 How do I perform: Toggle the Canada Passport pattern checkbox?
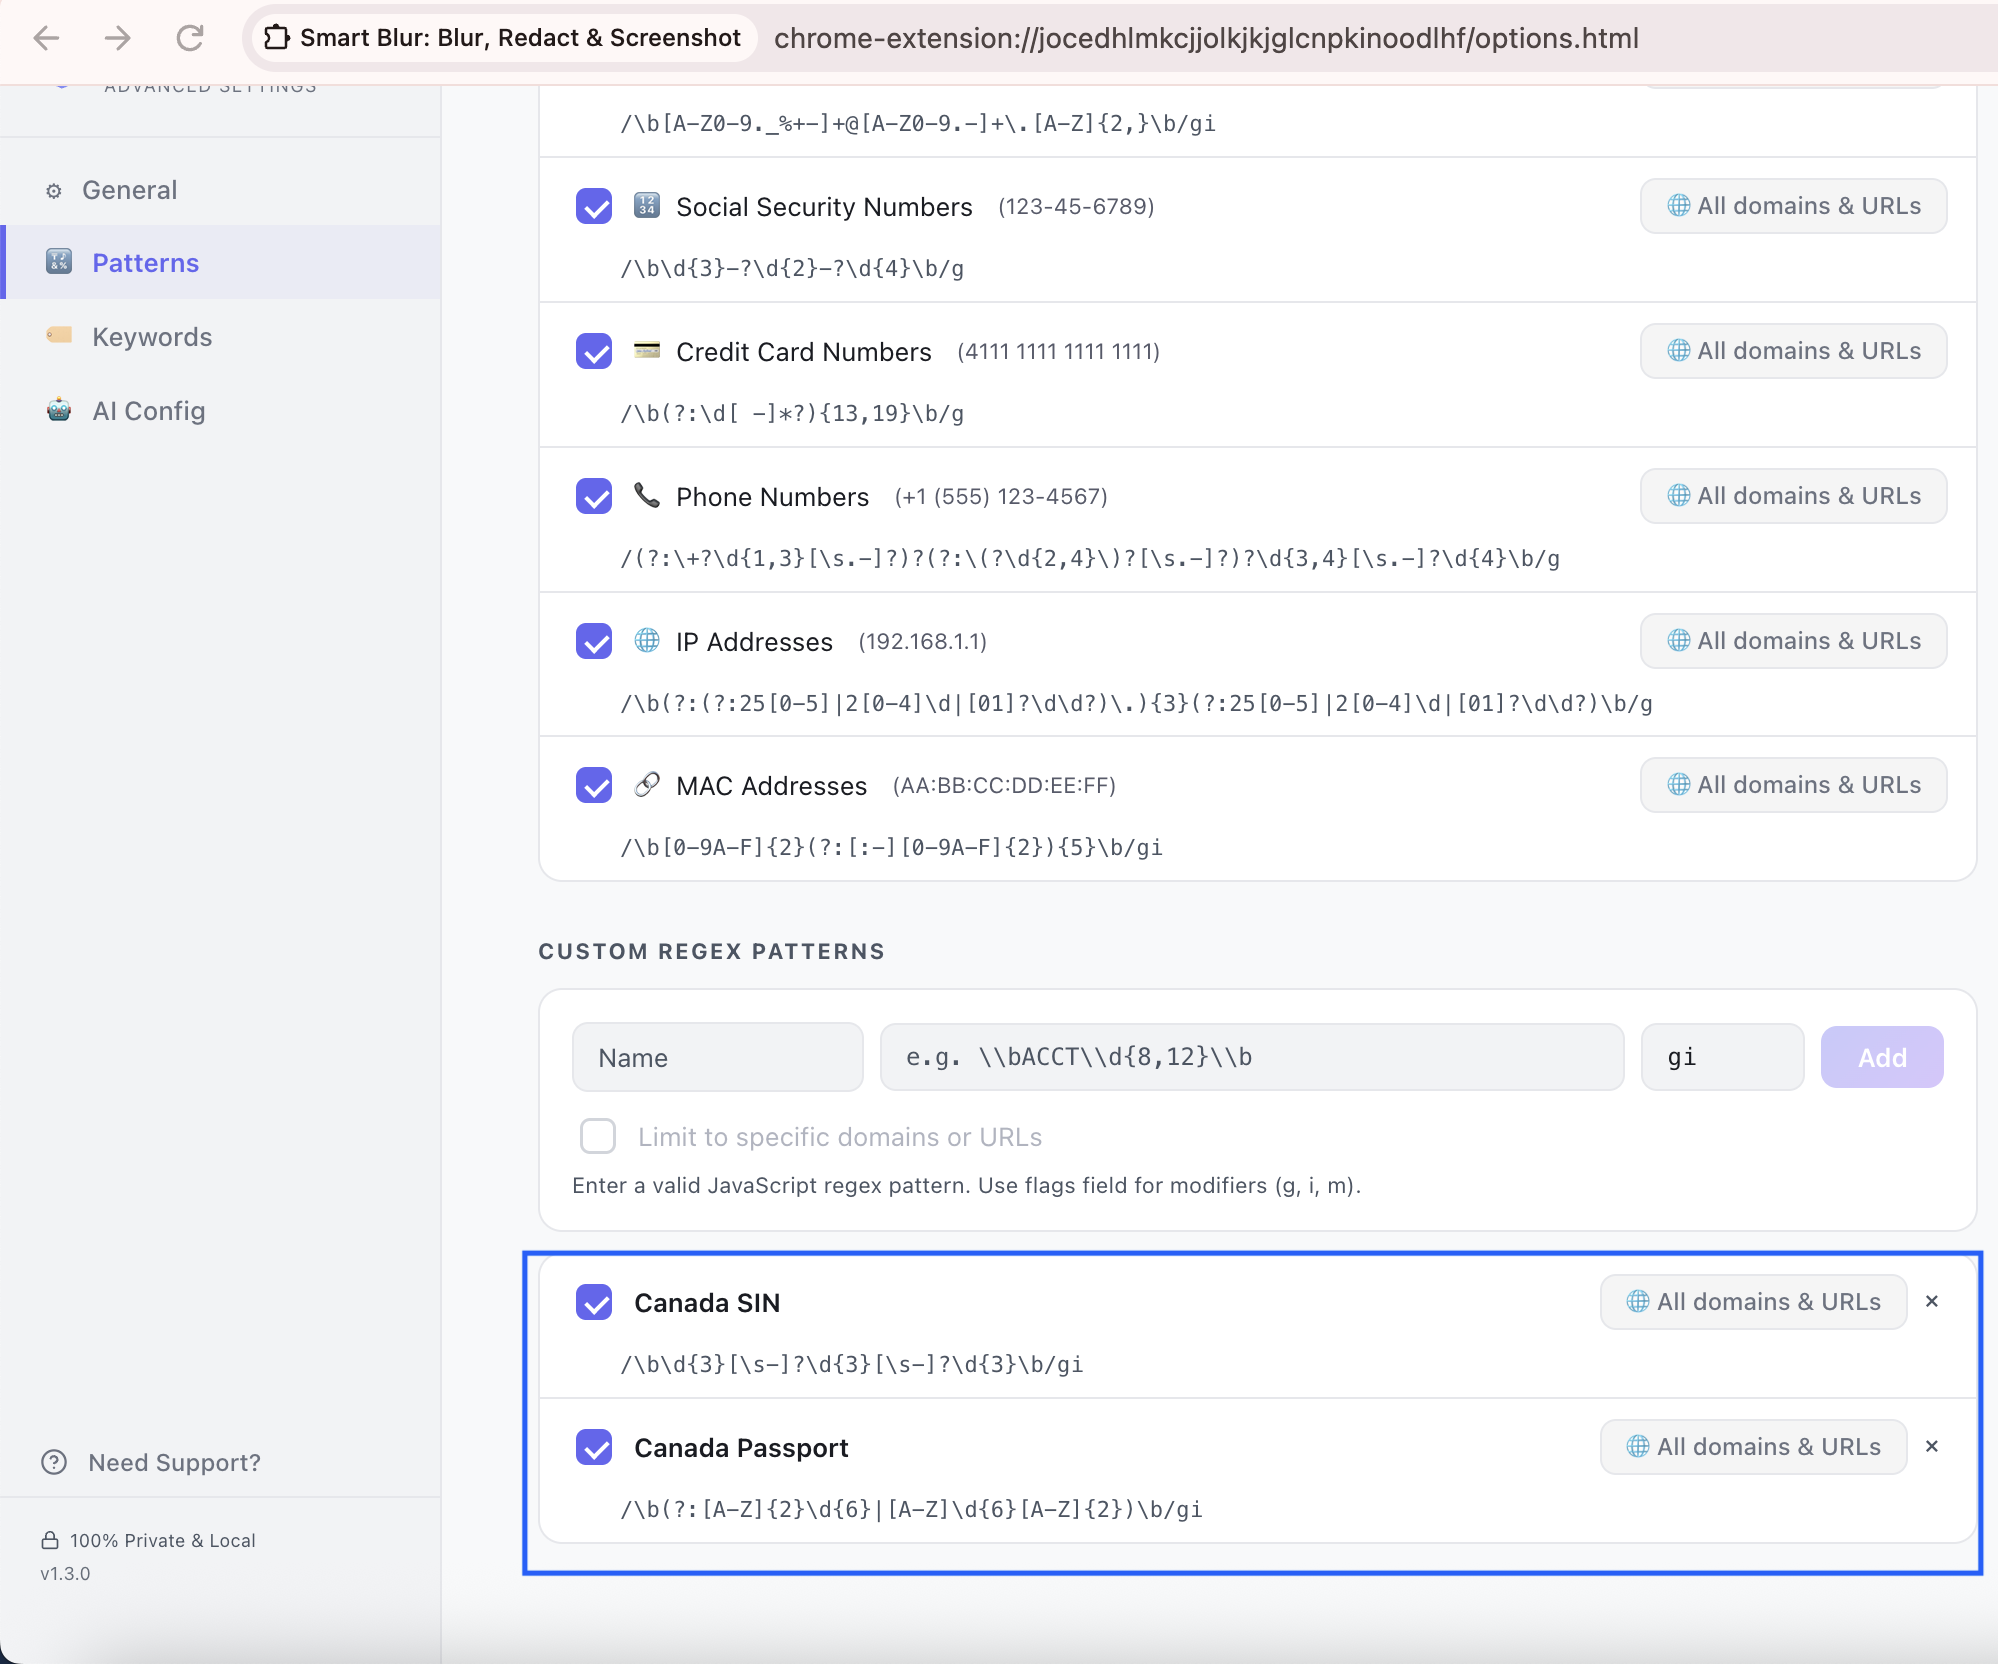pyautogui.click(x=594, y=1447)
